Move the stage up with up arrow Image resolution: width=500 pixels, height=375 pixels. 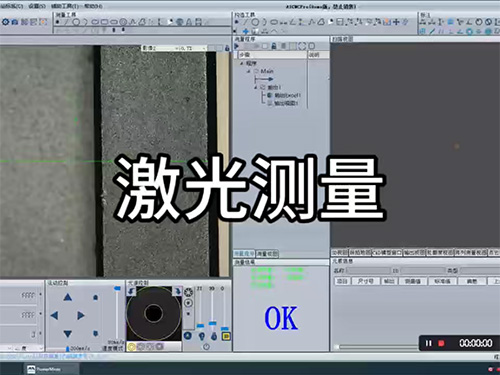point(68,297)
